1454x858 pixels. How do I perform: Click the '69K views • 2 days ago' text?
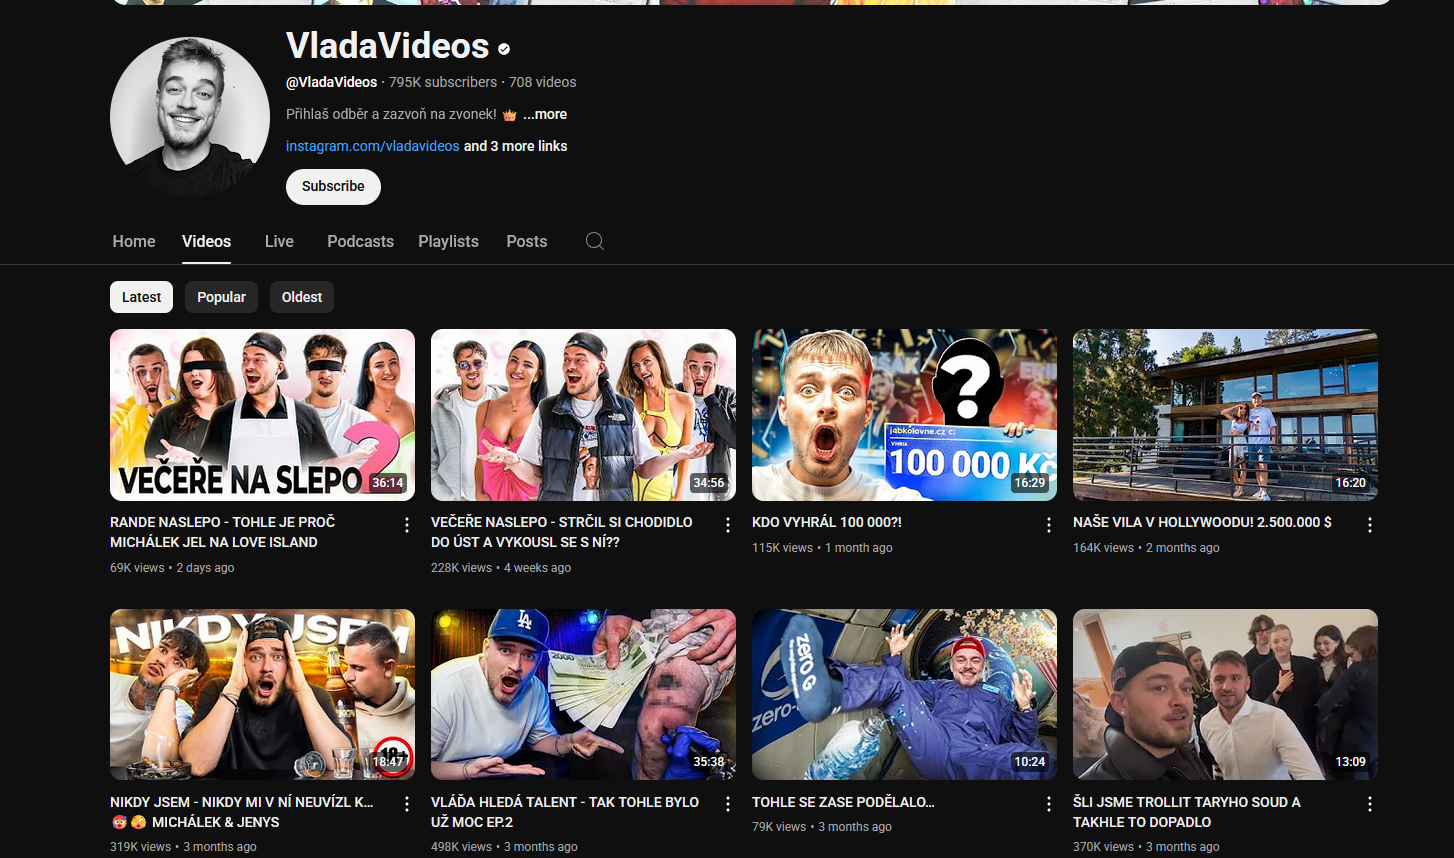coord(172,567)
